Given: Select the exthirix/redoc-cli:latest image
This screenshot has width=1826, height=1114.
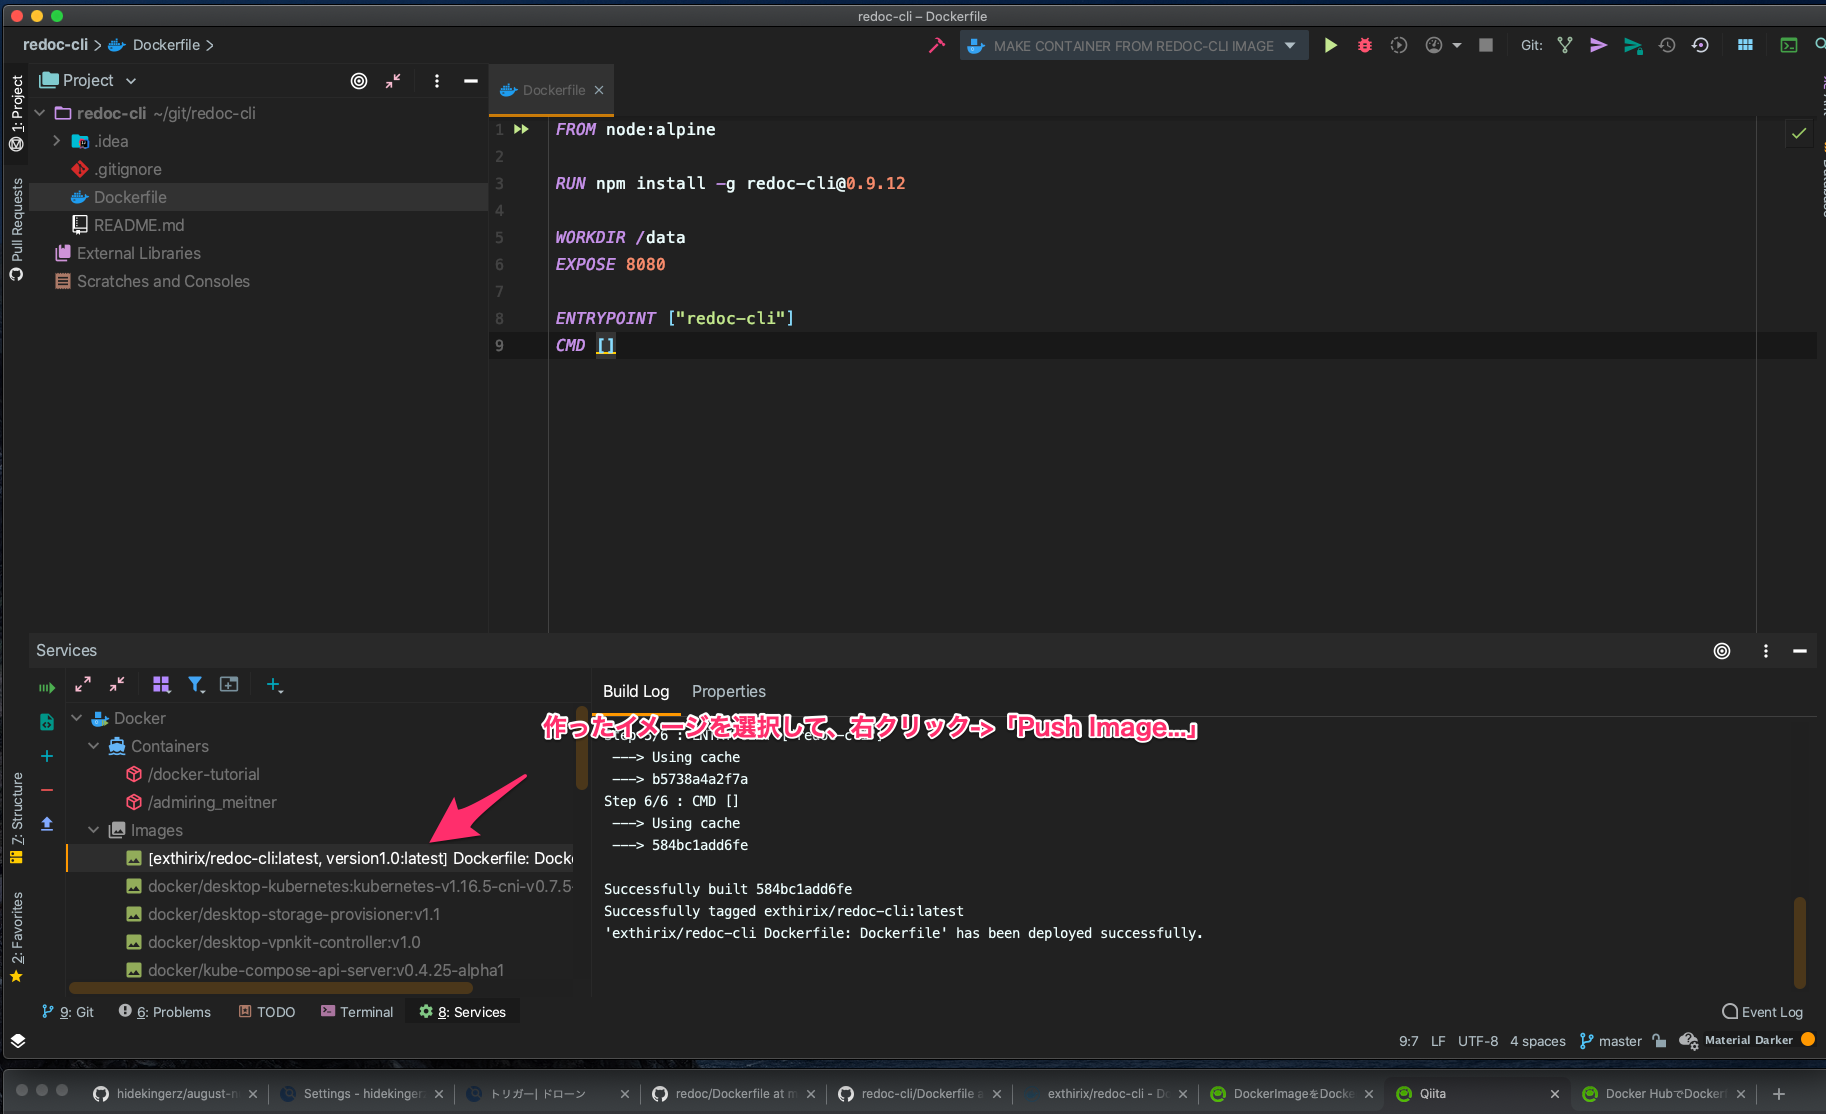Looking at the screenshot, I should (x=321, y=858).
